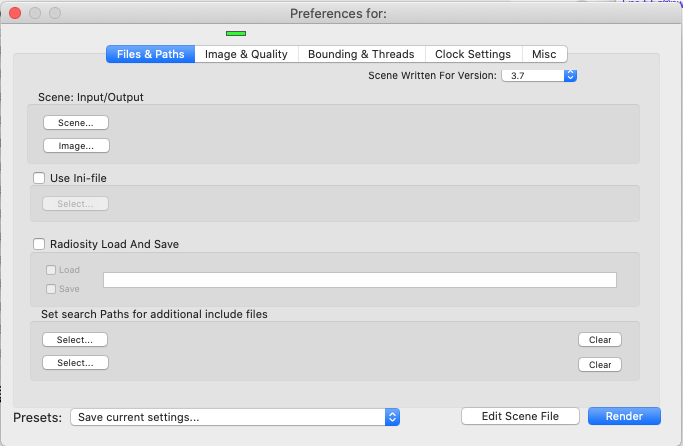Screen dimensions: 683x446
Task: Clear the lower search path
Action: 600,365
